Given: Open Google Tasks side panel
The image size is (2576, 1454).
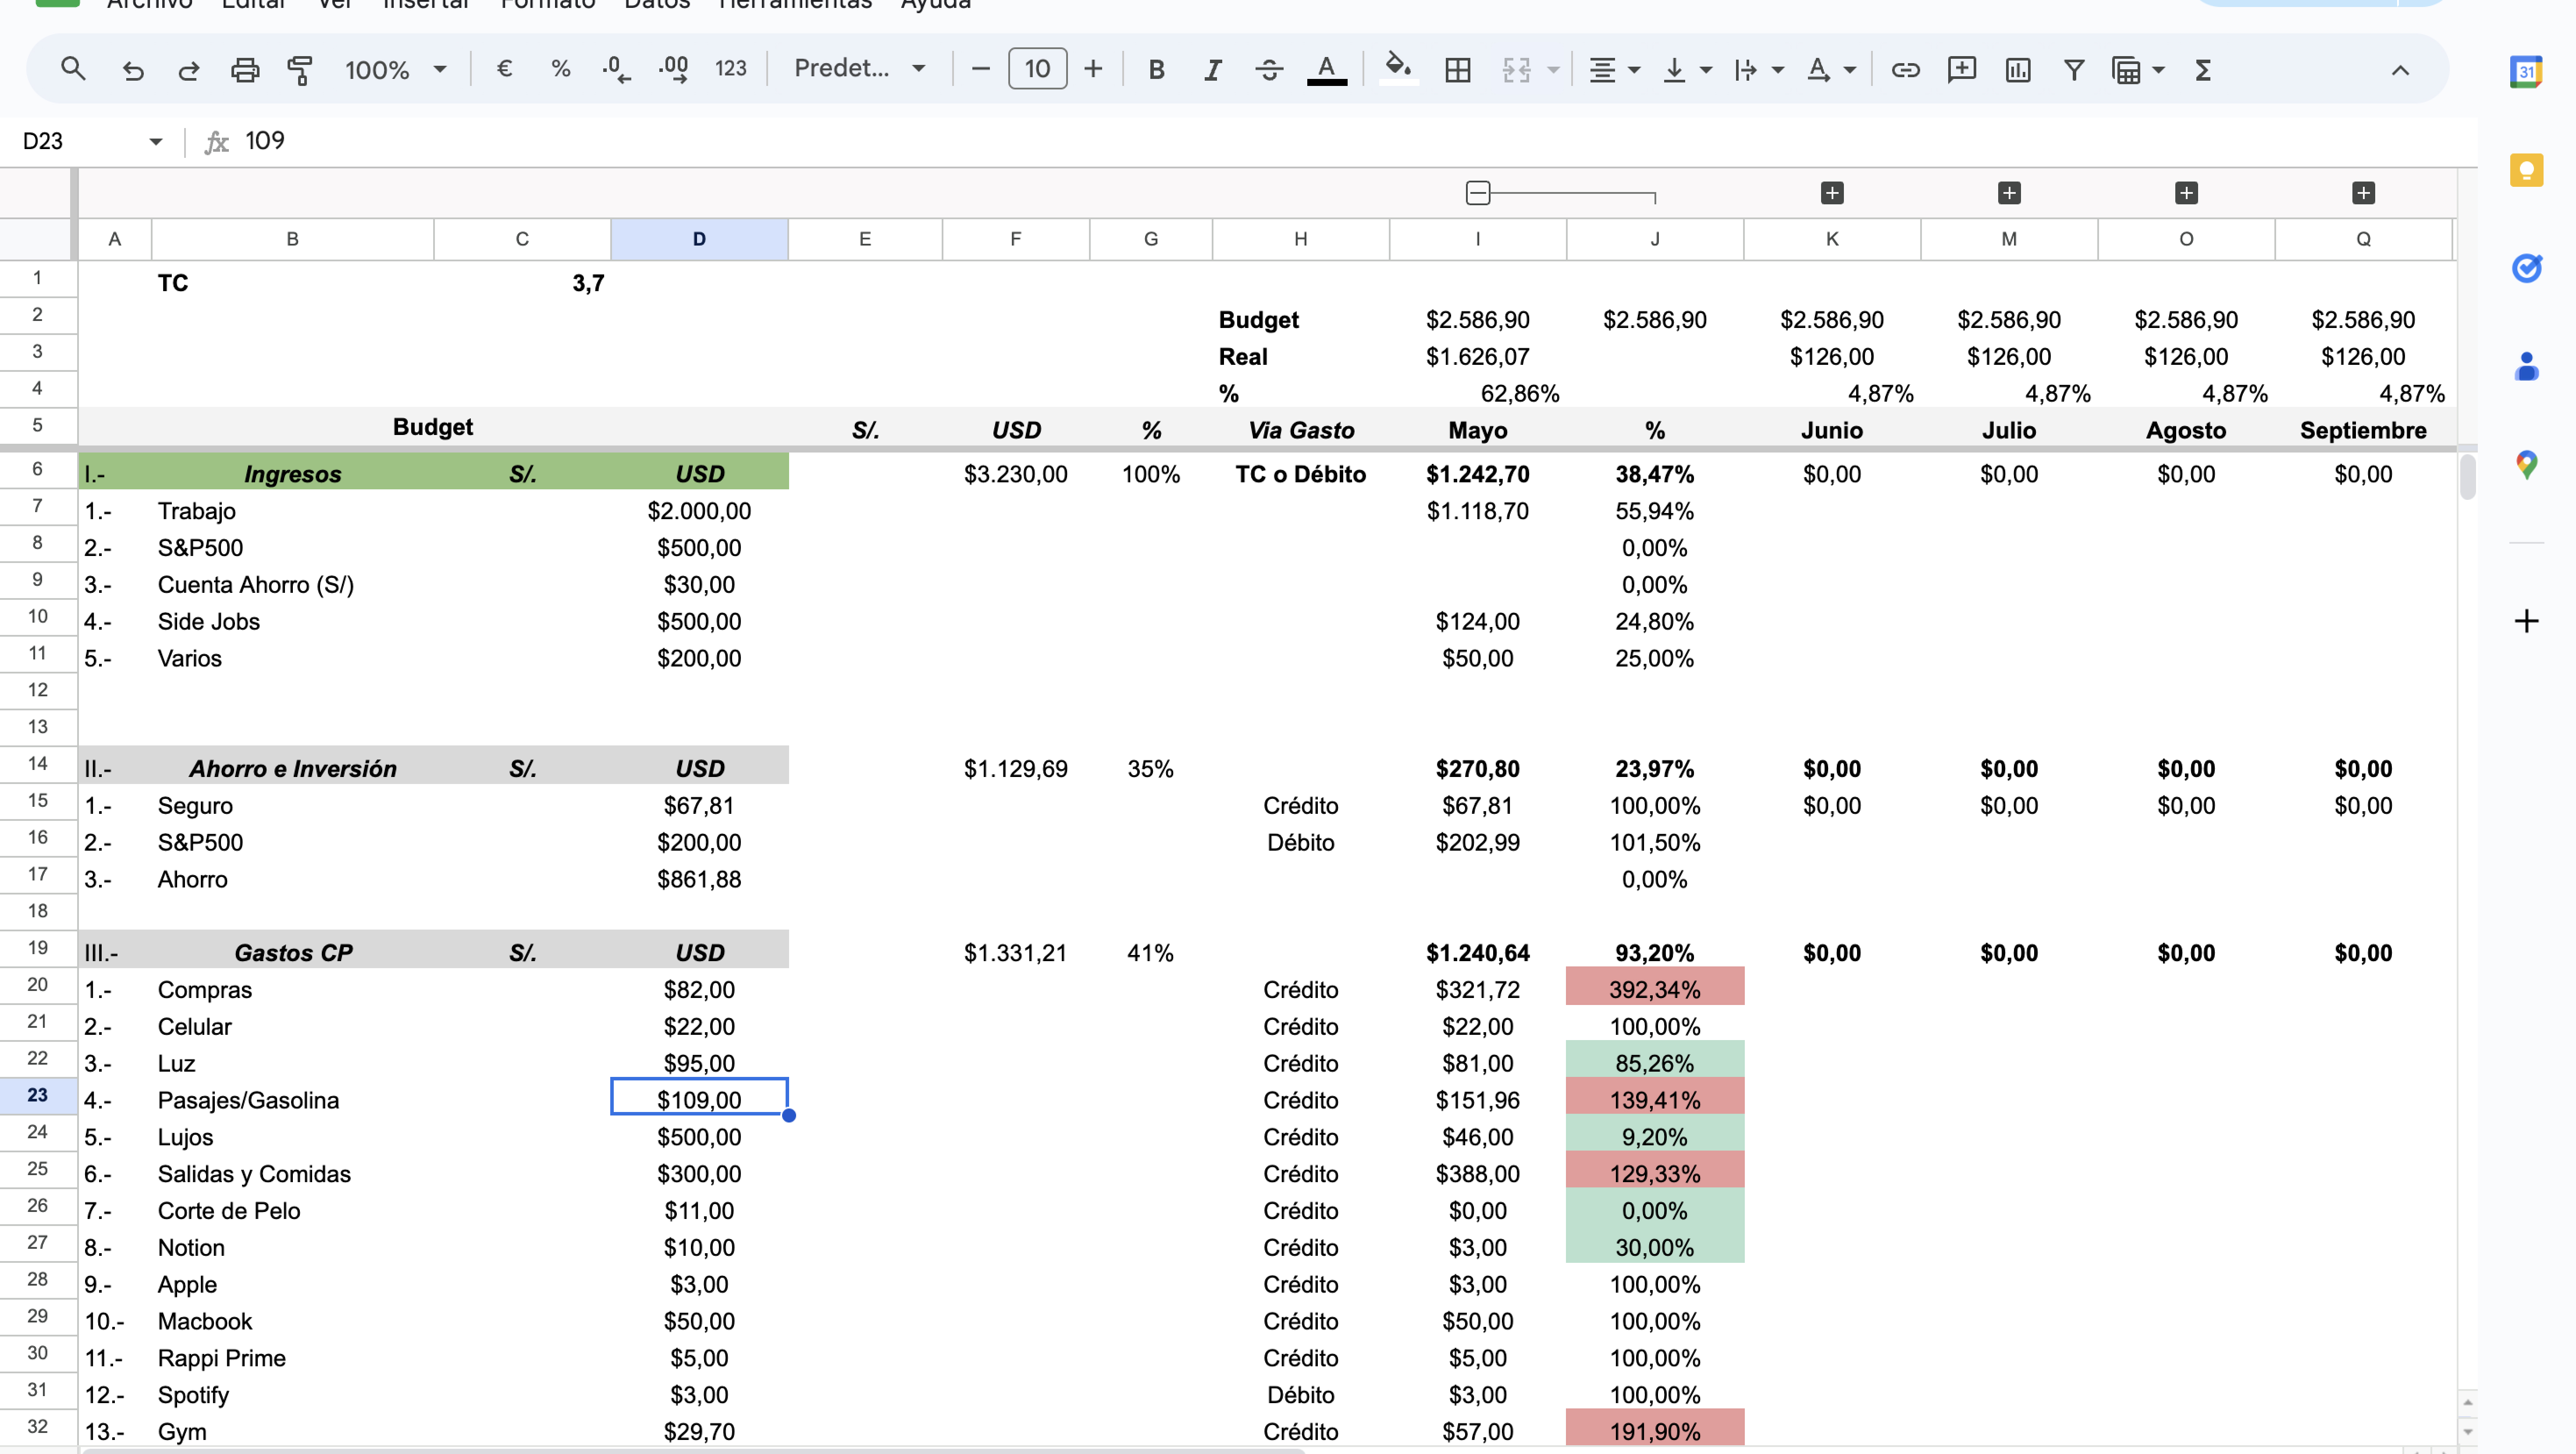Looking at the screenshot, I should 2526,267.
